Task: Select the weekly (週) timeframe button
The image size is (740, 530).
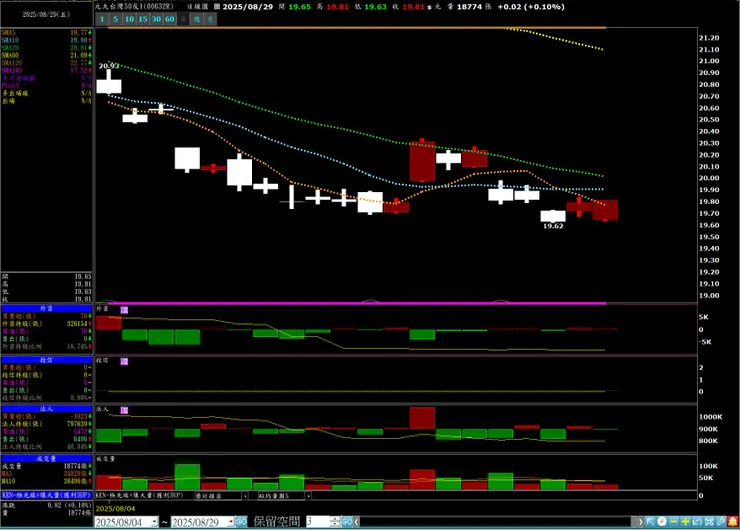Action: [x=197, y=19]
